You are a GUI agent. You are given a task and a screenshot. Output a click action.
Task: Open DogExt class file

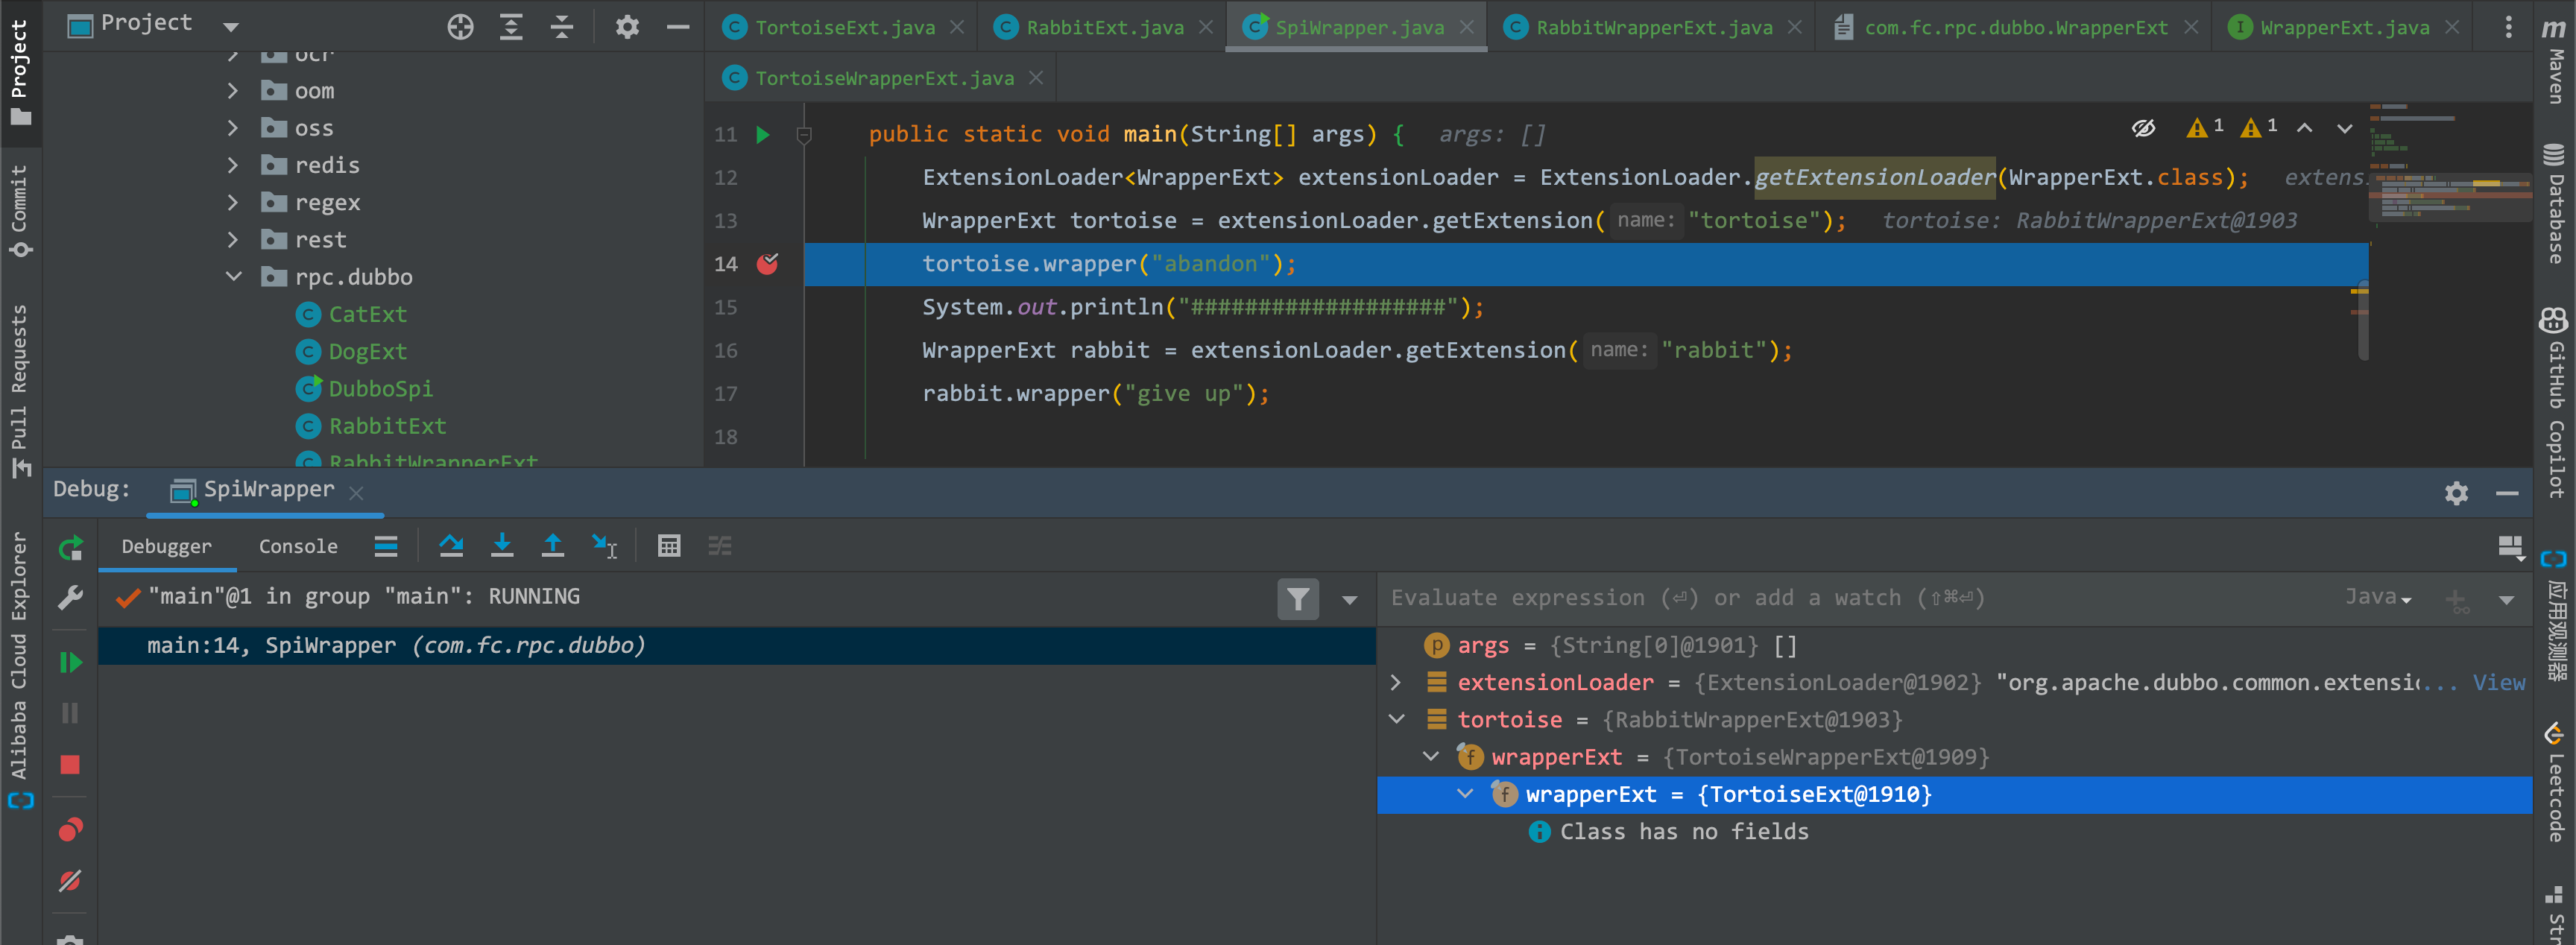(367, 352)
